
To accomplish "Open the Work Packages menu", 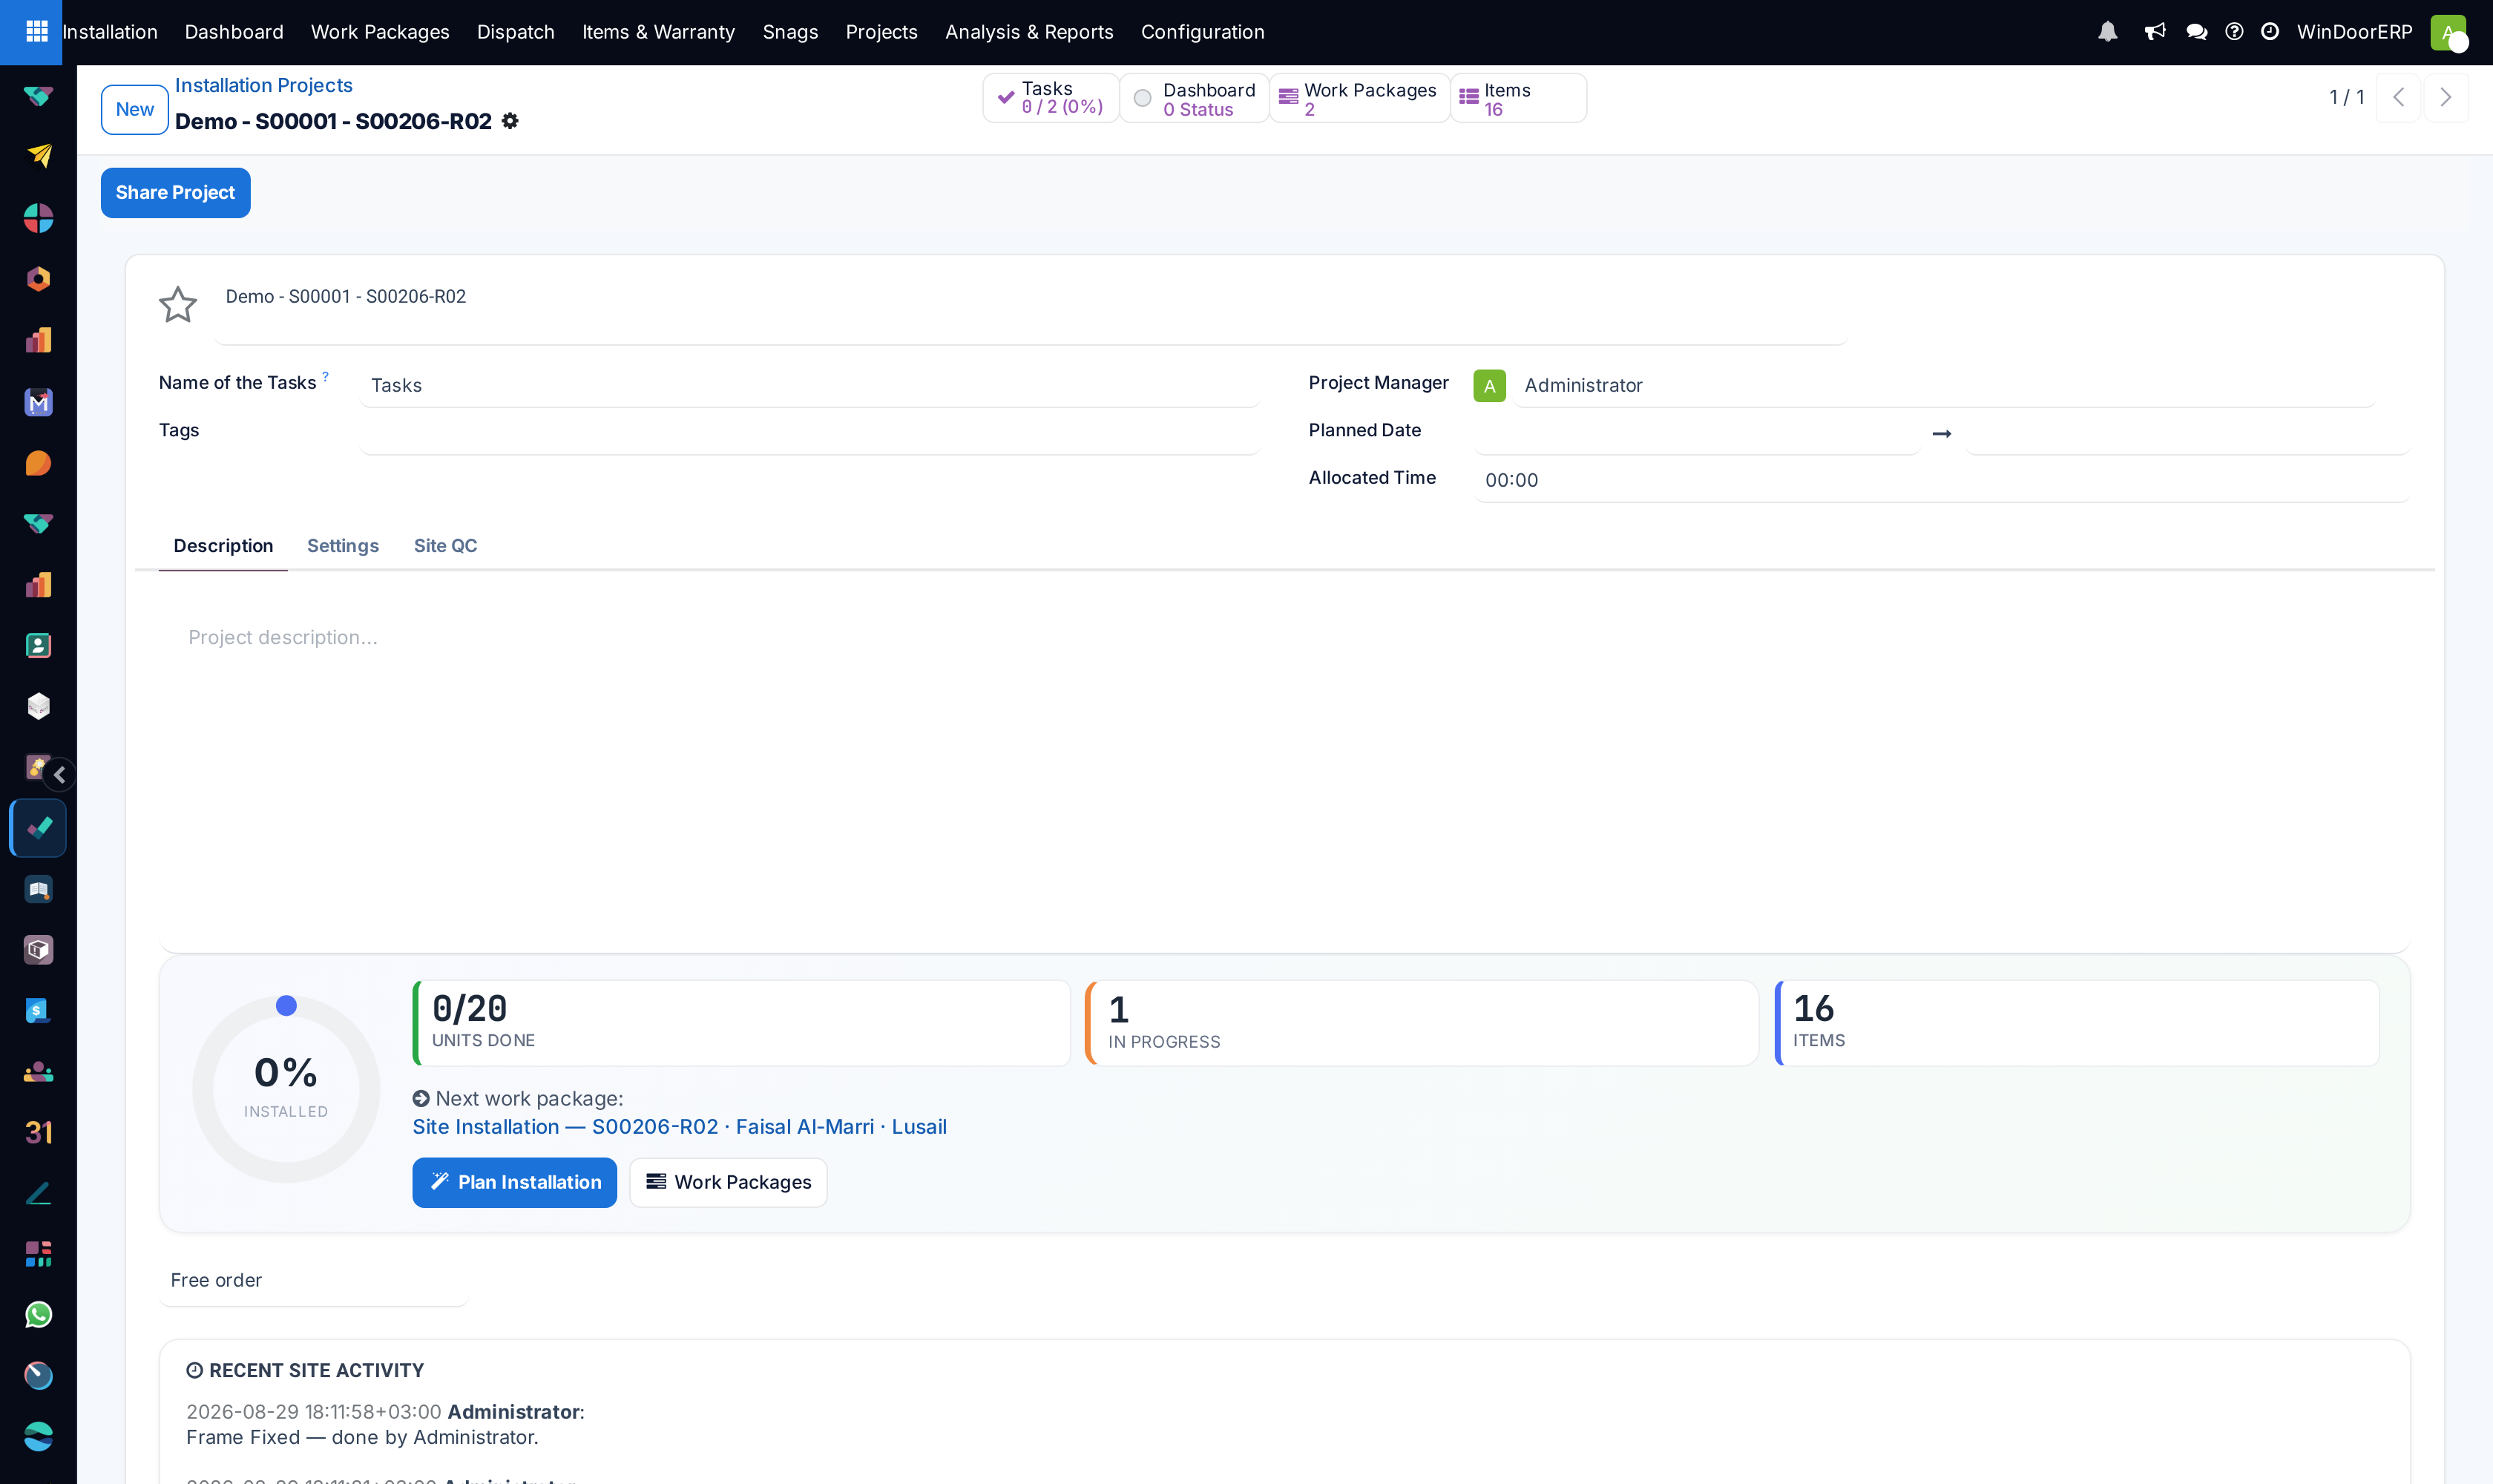I will (380, 32).
